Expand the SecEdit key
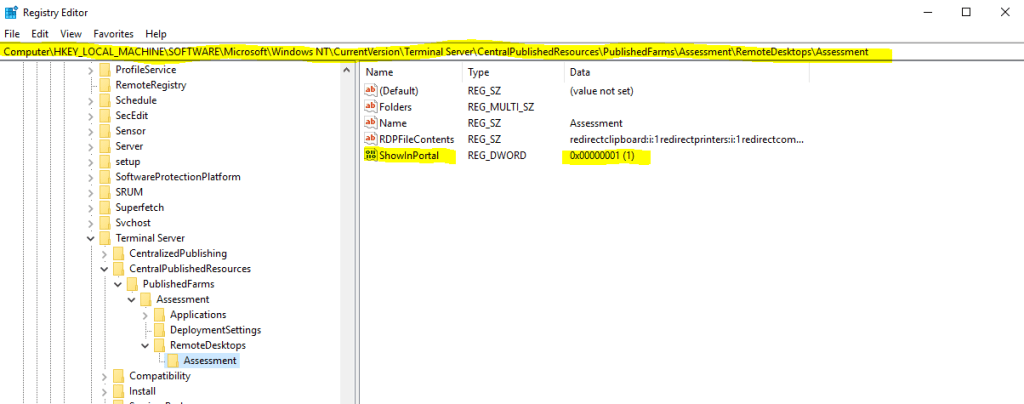Screen dimensions: 1024x404 (91, 116)
